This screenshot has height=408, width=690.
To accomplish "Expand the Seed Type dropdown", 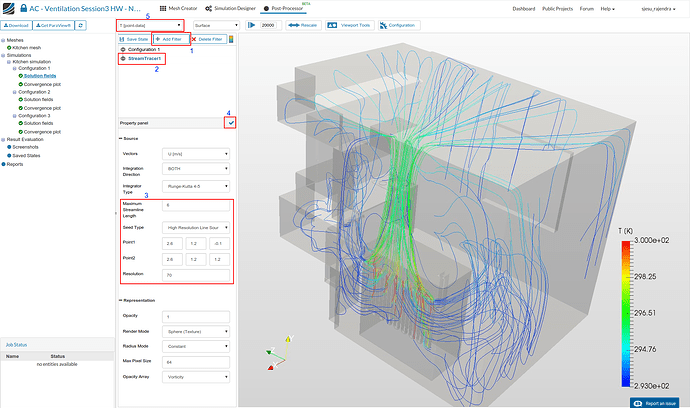I will (x=196, y=227).
